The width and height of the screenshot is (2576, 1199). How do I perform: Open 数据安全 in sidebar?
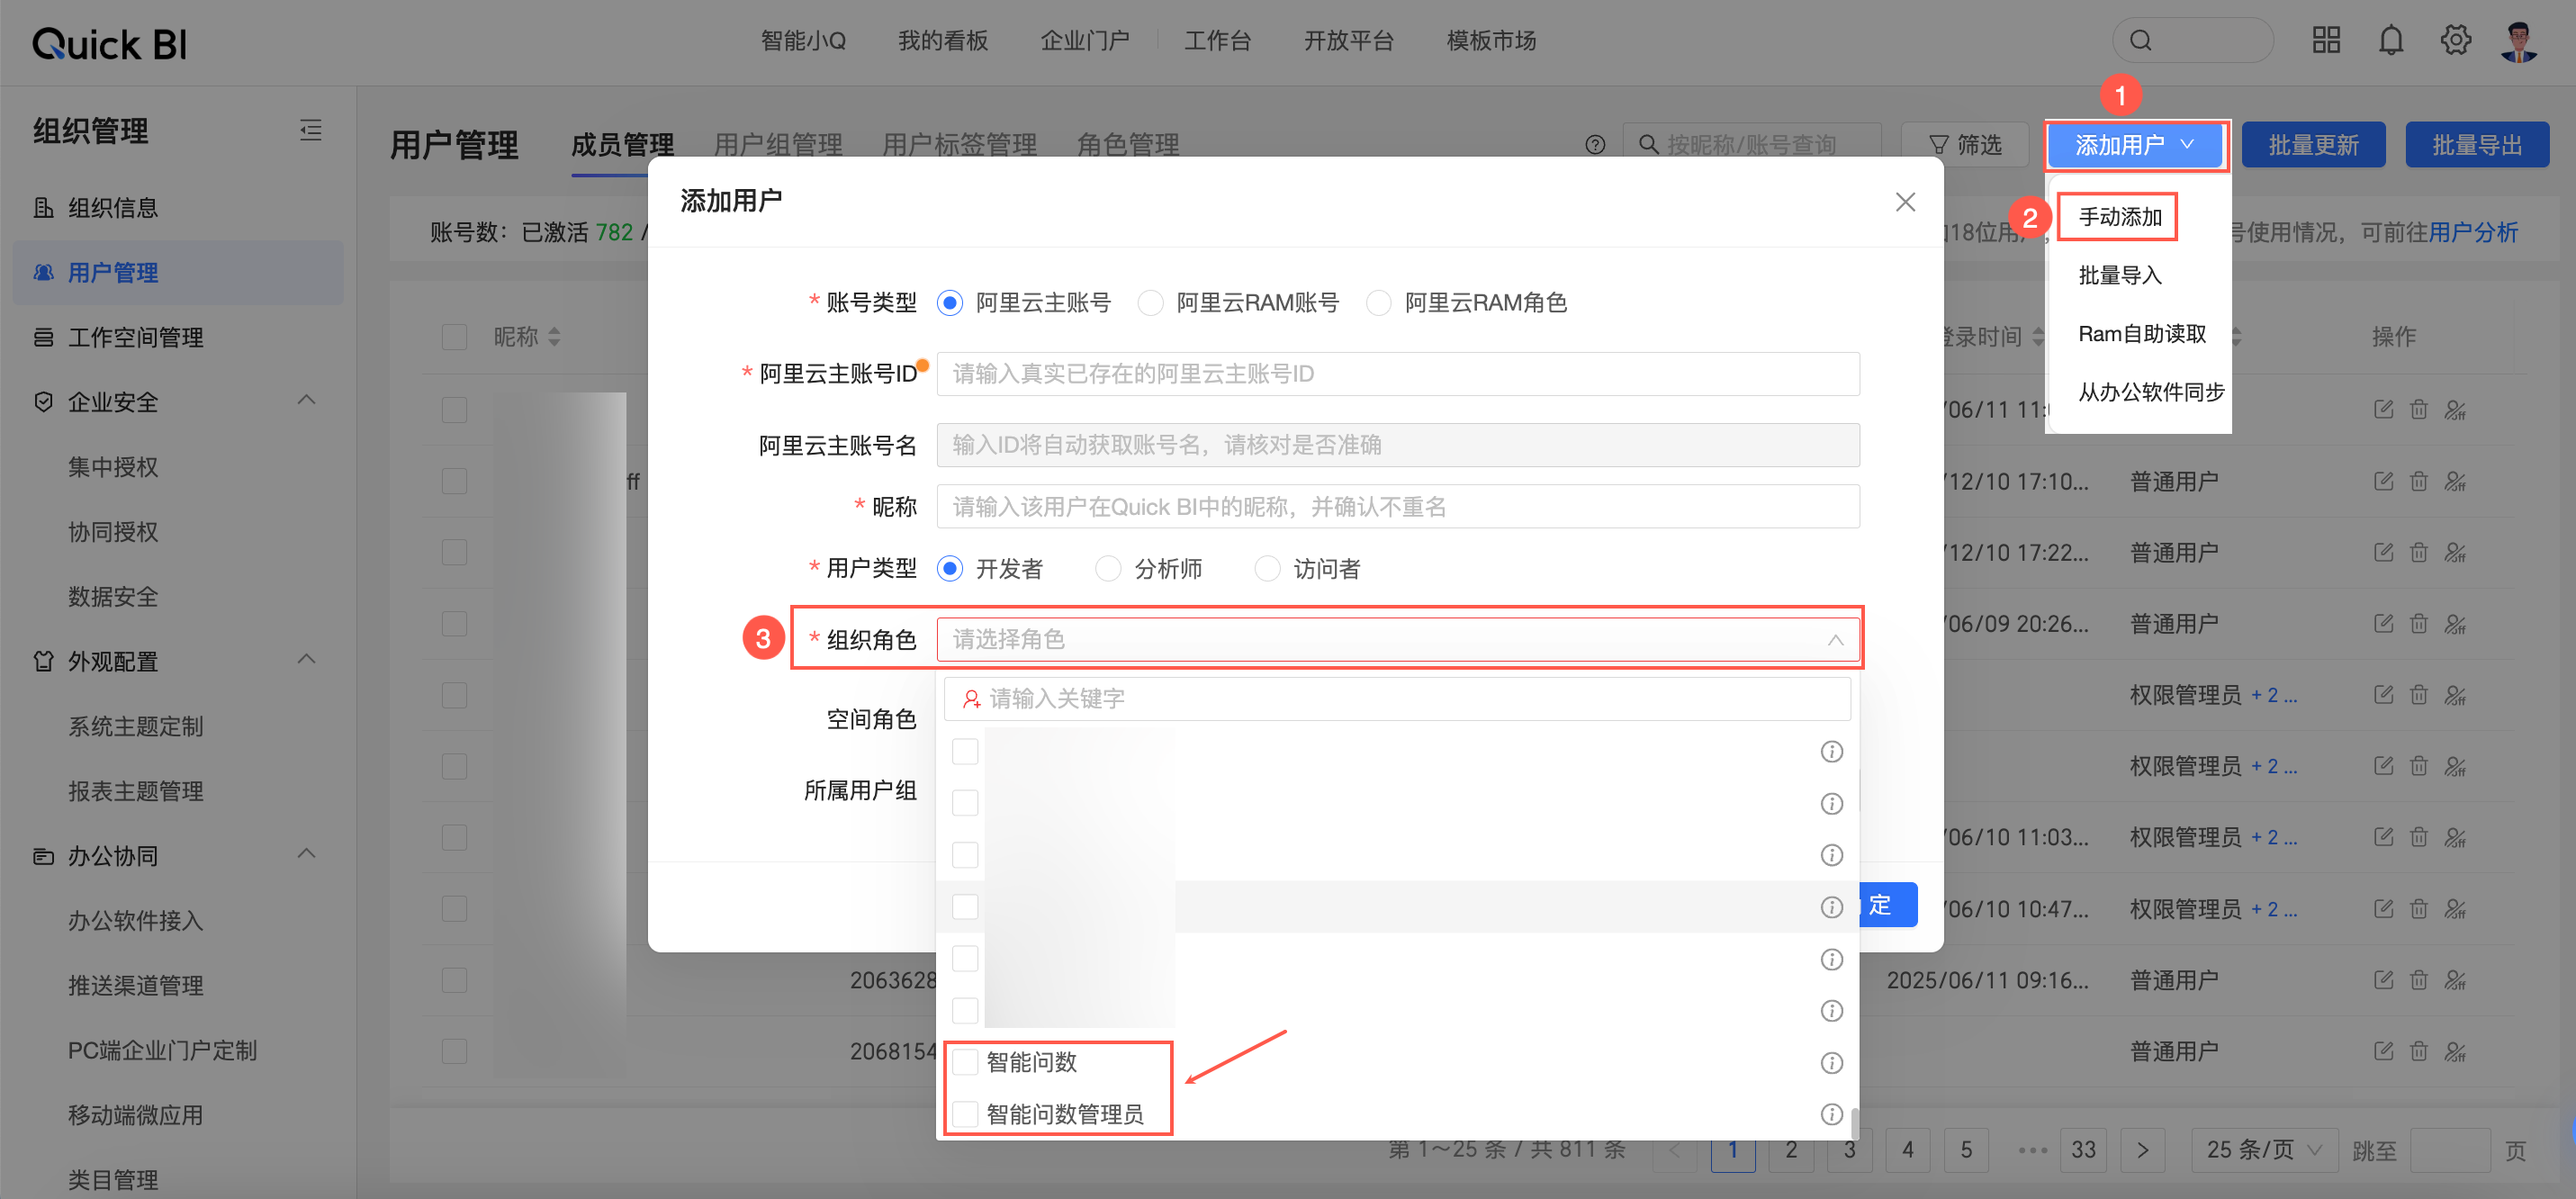click(113, 597)
